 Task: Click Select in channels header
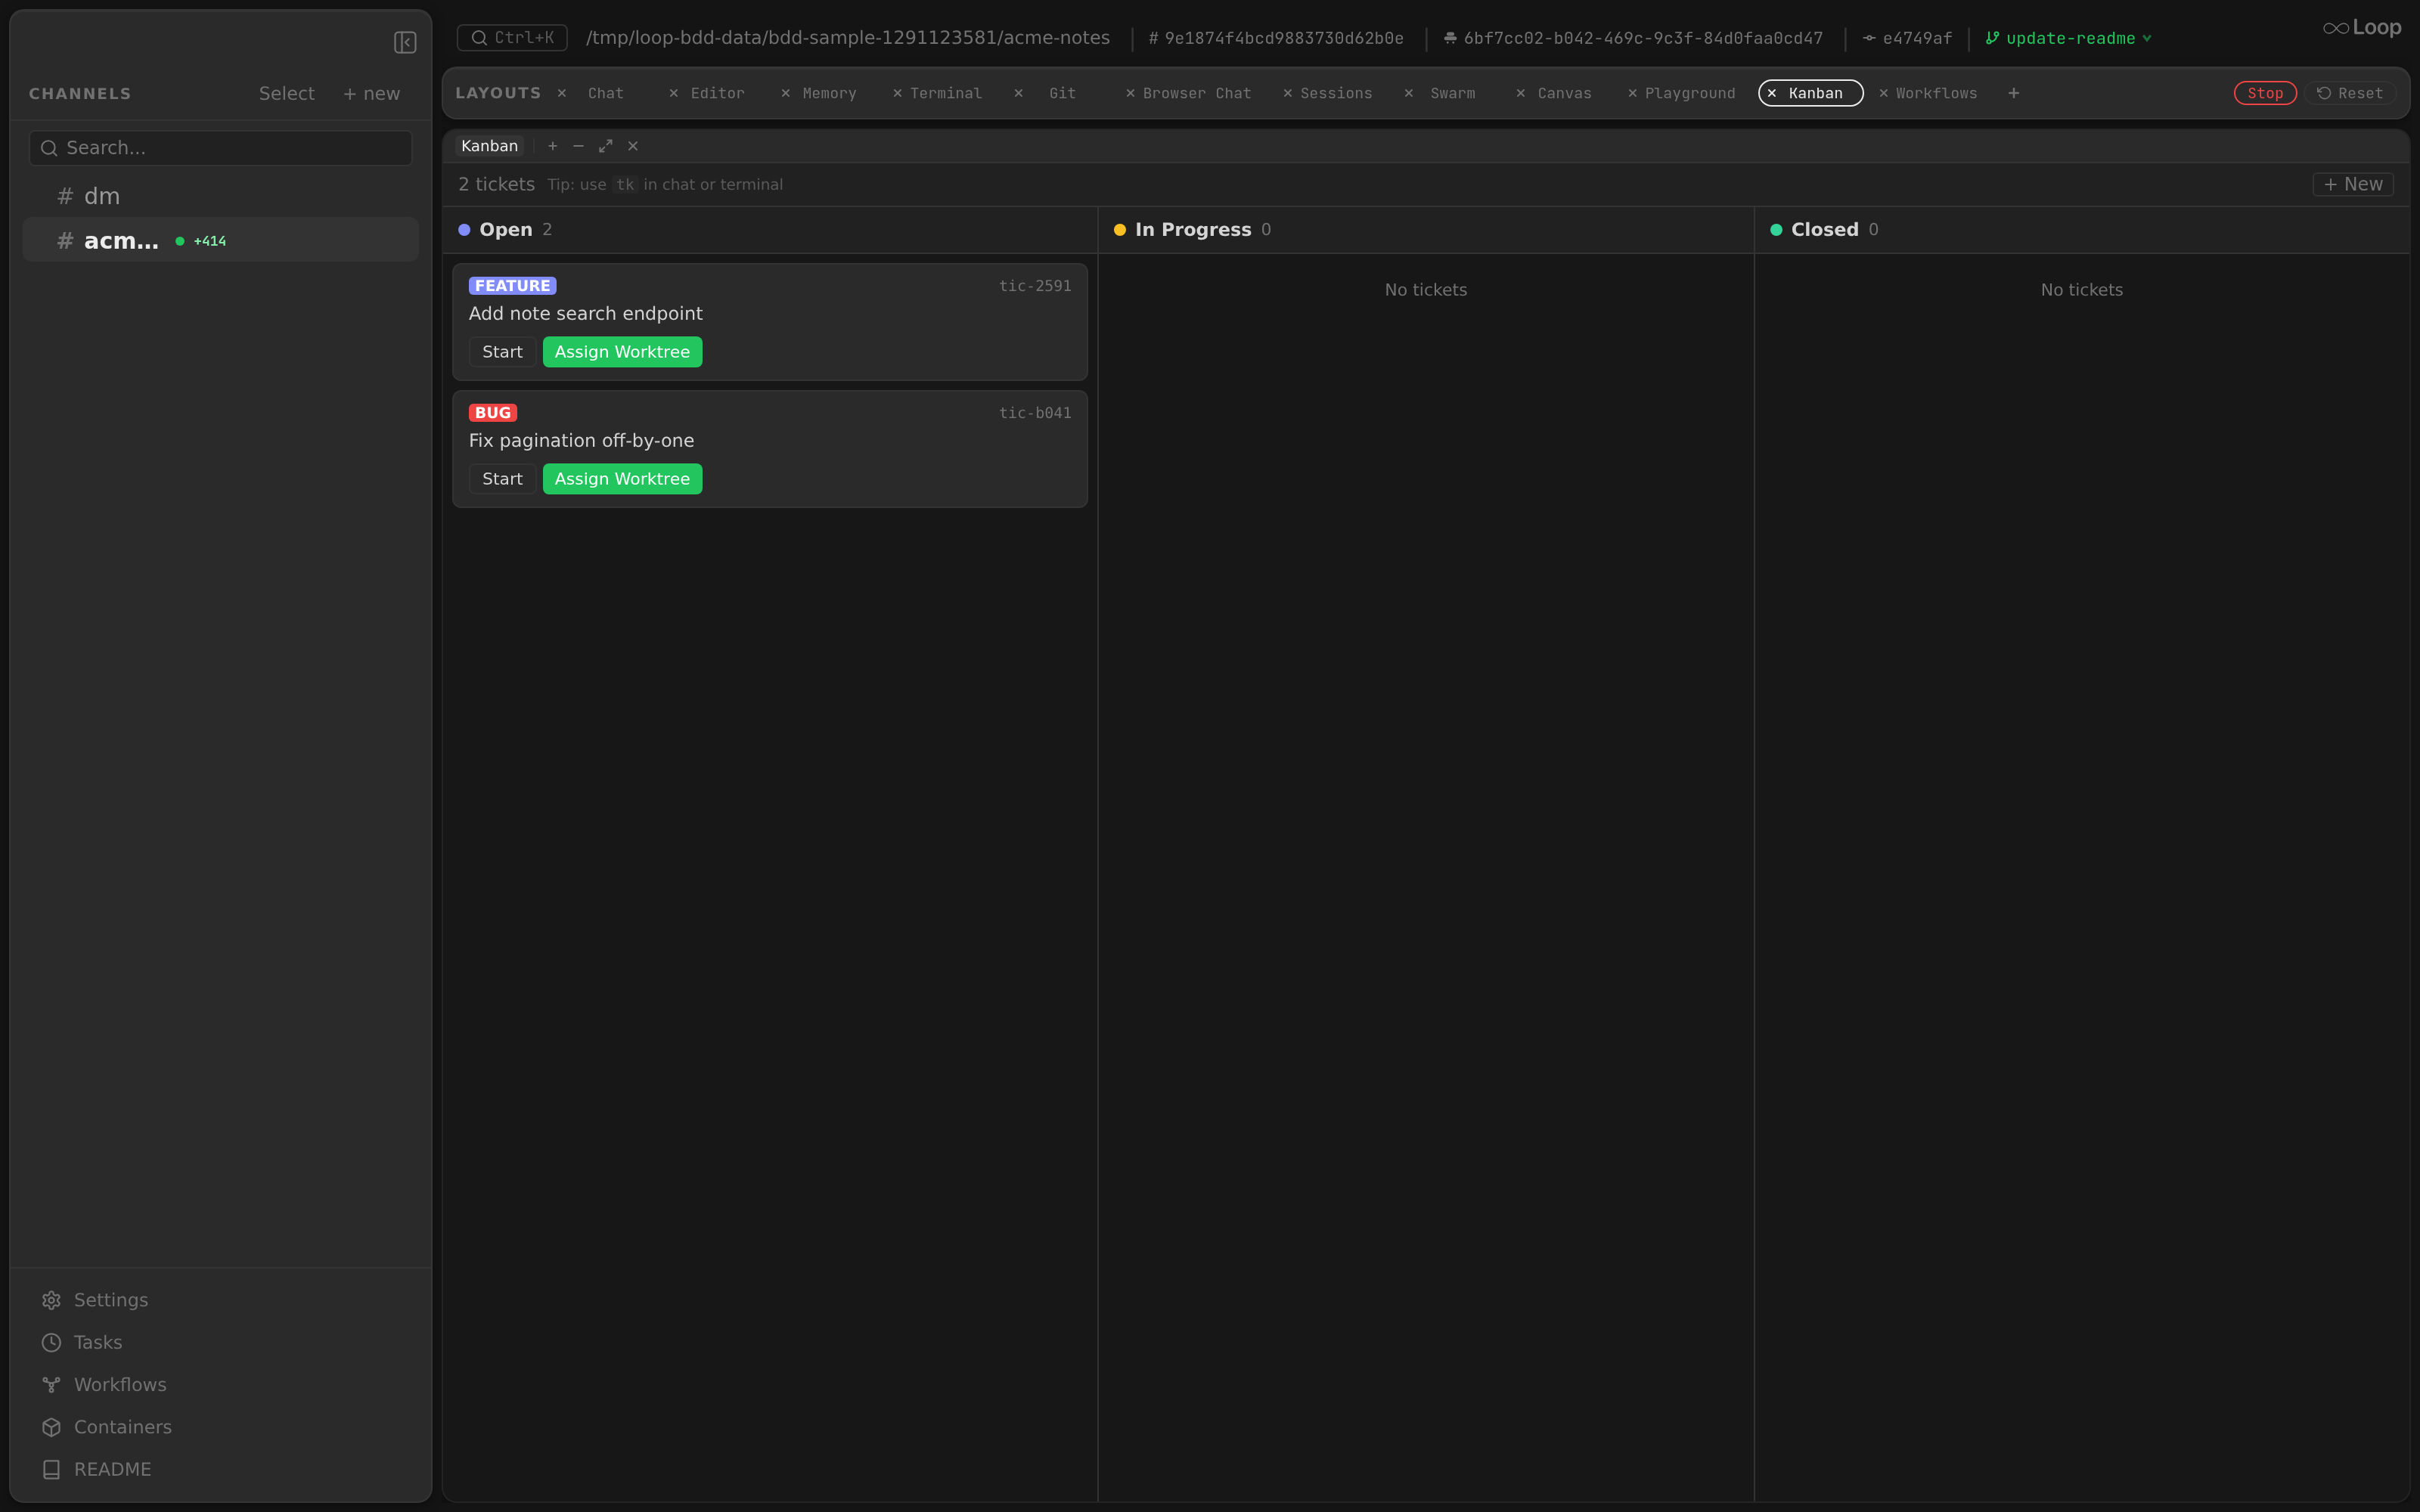[x=286, y=93]
